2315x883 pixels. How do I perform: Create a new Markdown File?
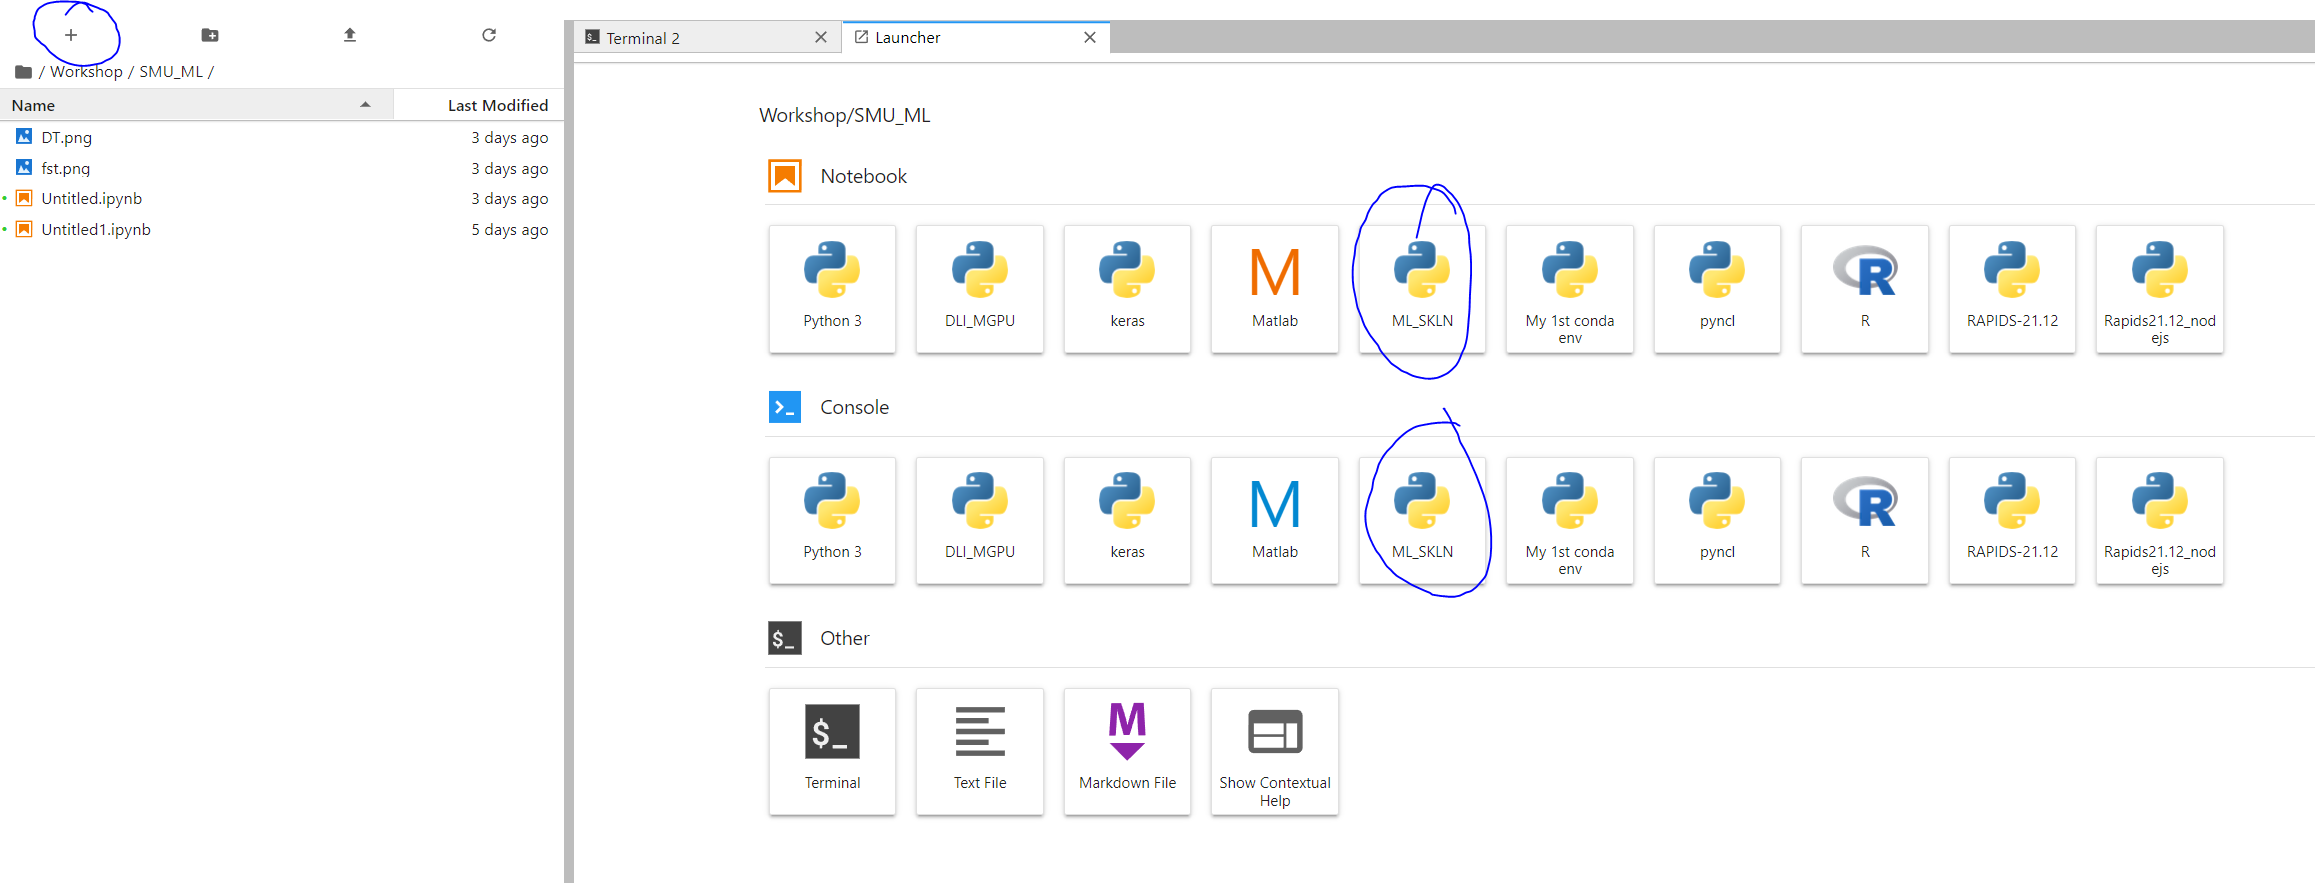click(x=1127, y=751)
